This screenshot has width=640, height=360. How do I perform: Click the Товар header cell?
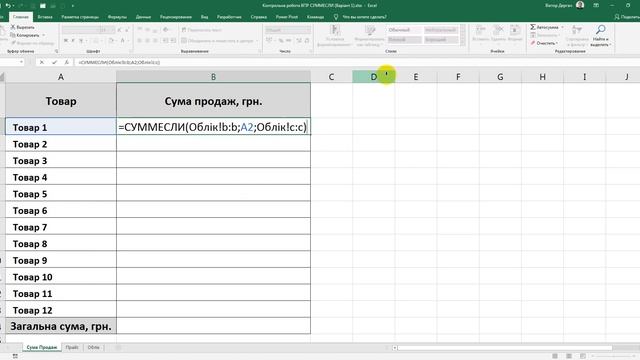pyautogui.click(x=61, y=101)
